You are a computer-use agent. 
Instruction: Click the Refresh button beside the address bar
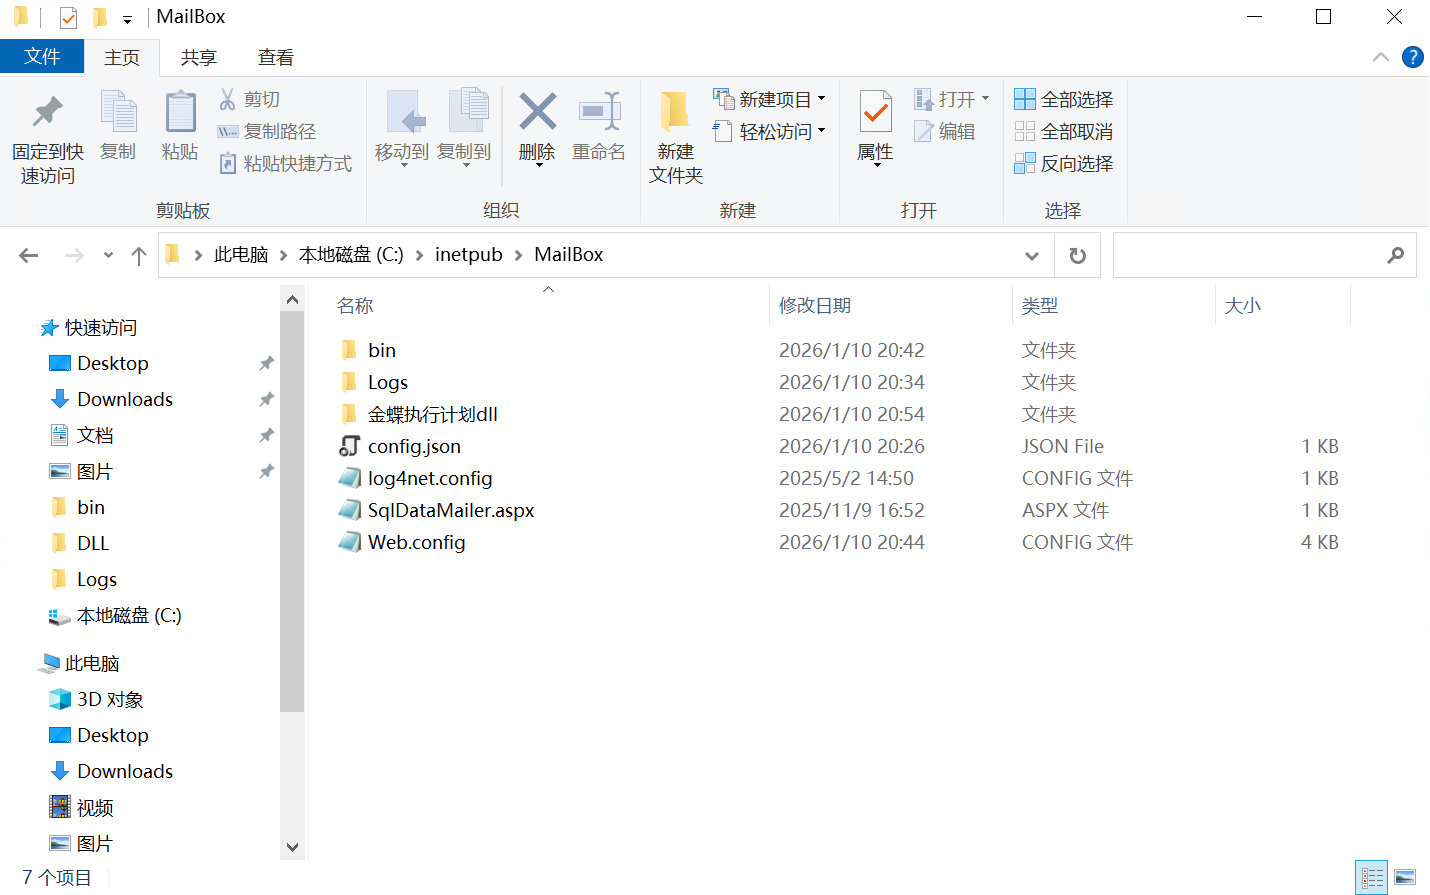[1077, 256]
